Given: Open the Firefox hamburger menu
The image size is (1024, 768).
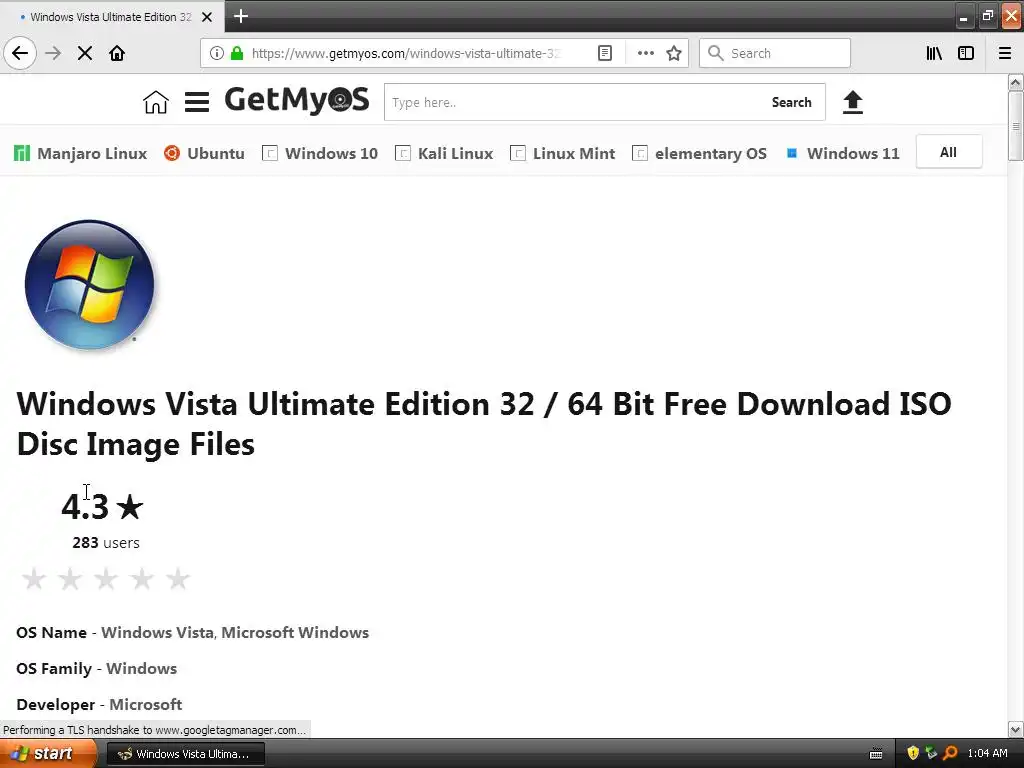Looking at the screenshot, I should pyautogui.click(x=1005, y=53).
